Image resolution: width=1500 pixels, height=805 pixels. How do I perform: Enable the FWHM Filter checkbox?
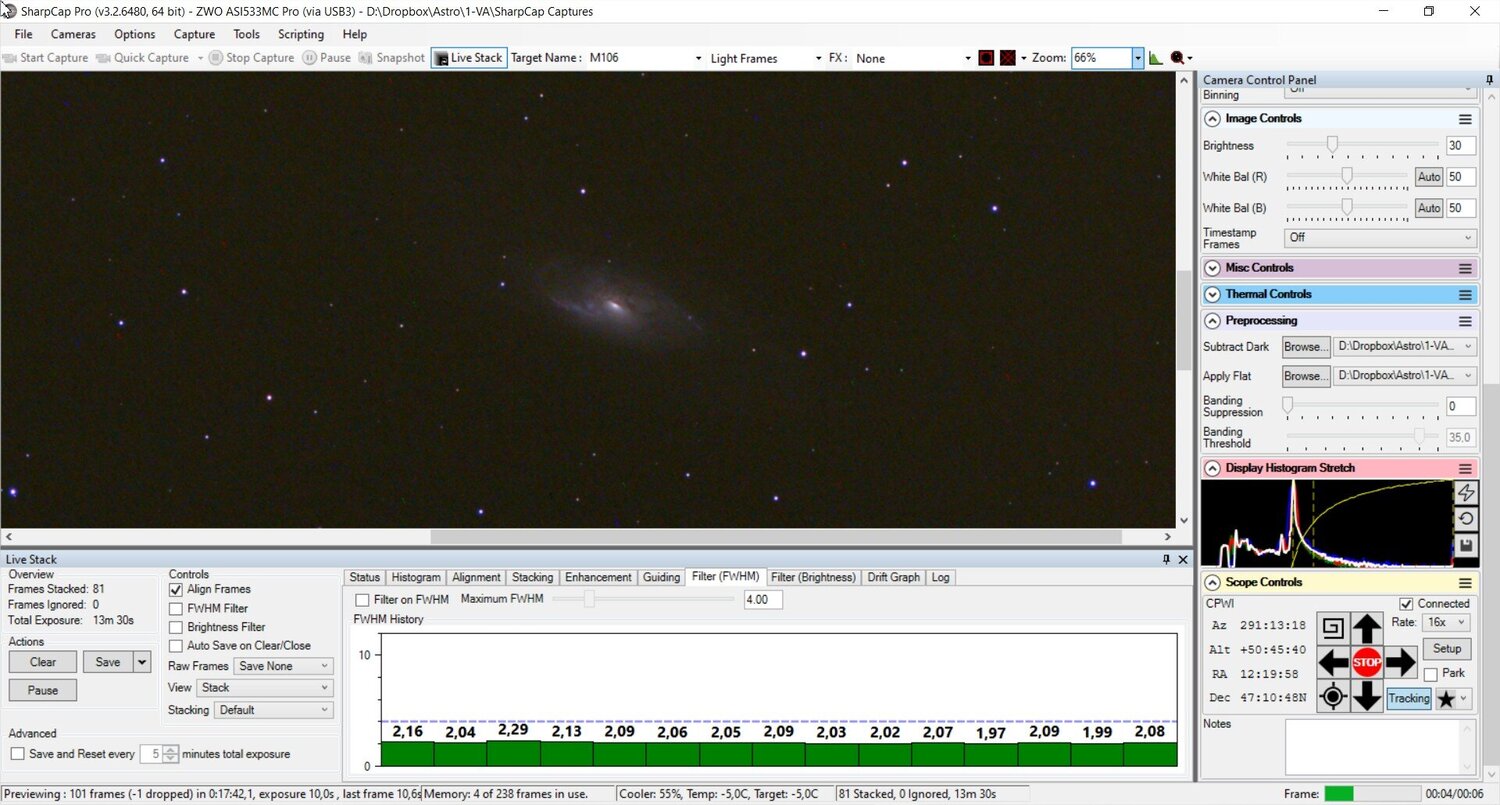click(x=175, y=607)
